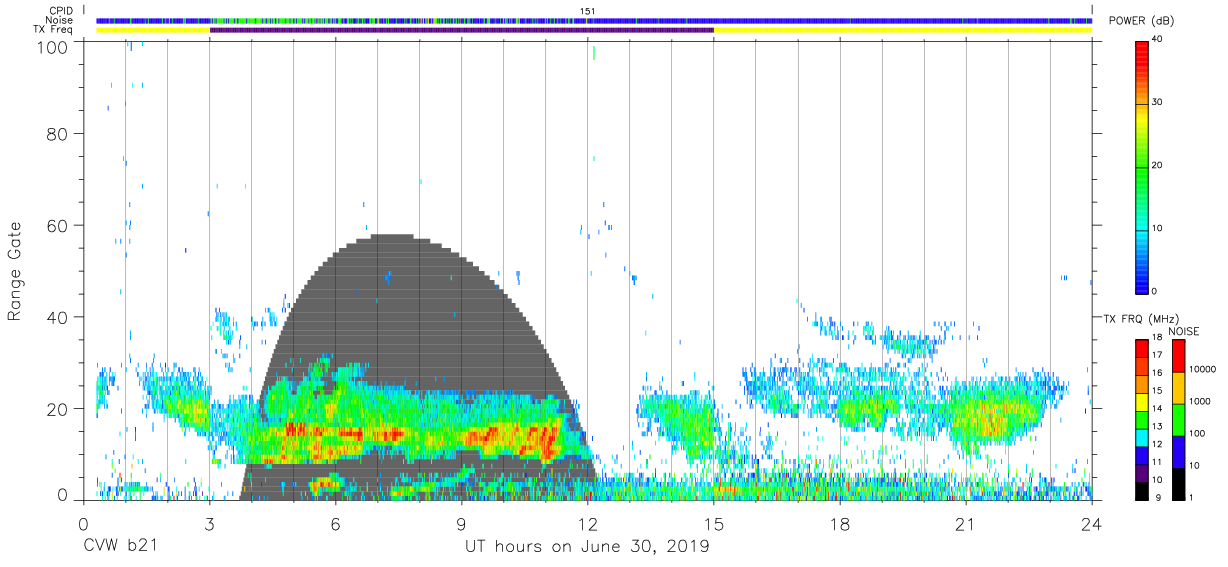
Task: Click x-axis tick label 15
Action: click(714, 524)
